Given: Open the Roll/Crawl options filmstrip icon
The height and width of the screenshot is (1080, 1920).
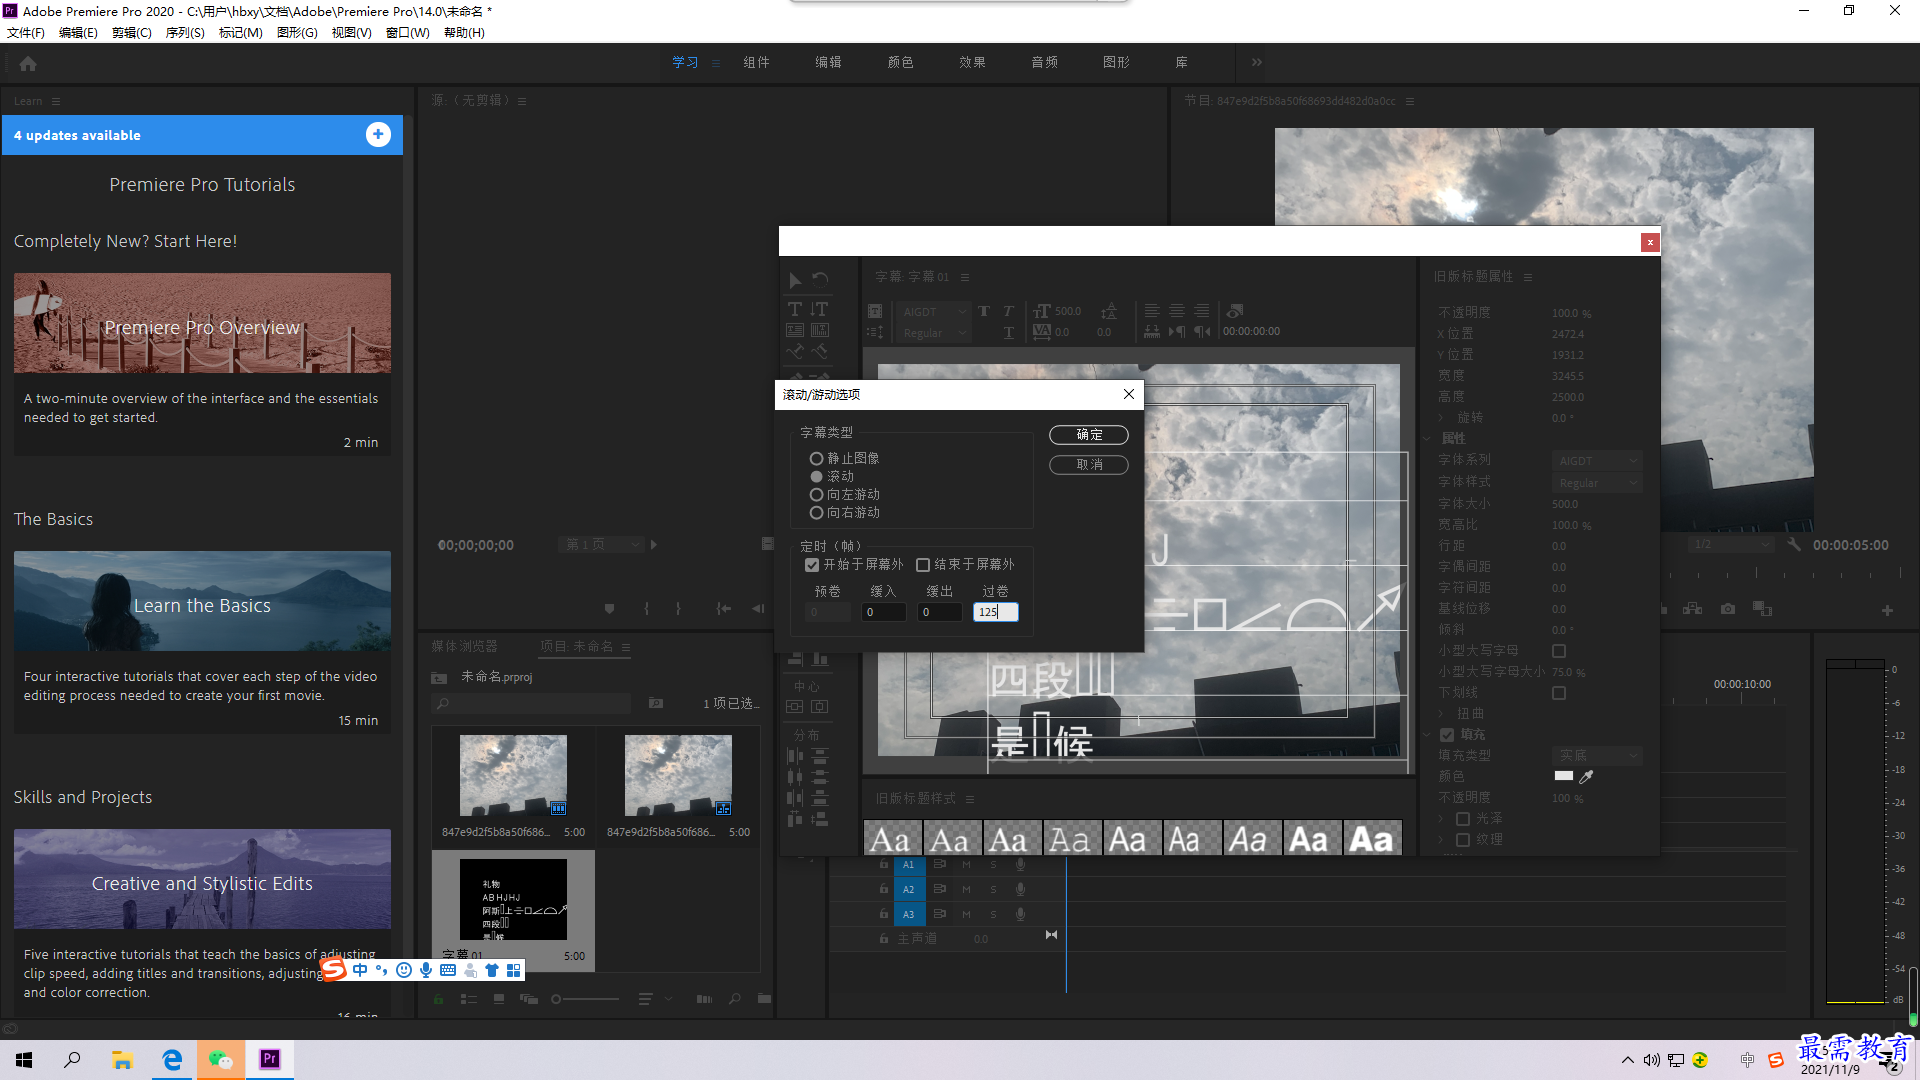Looking at the screenshot, I should (875, 311).
